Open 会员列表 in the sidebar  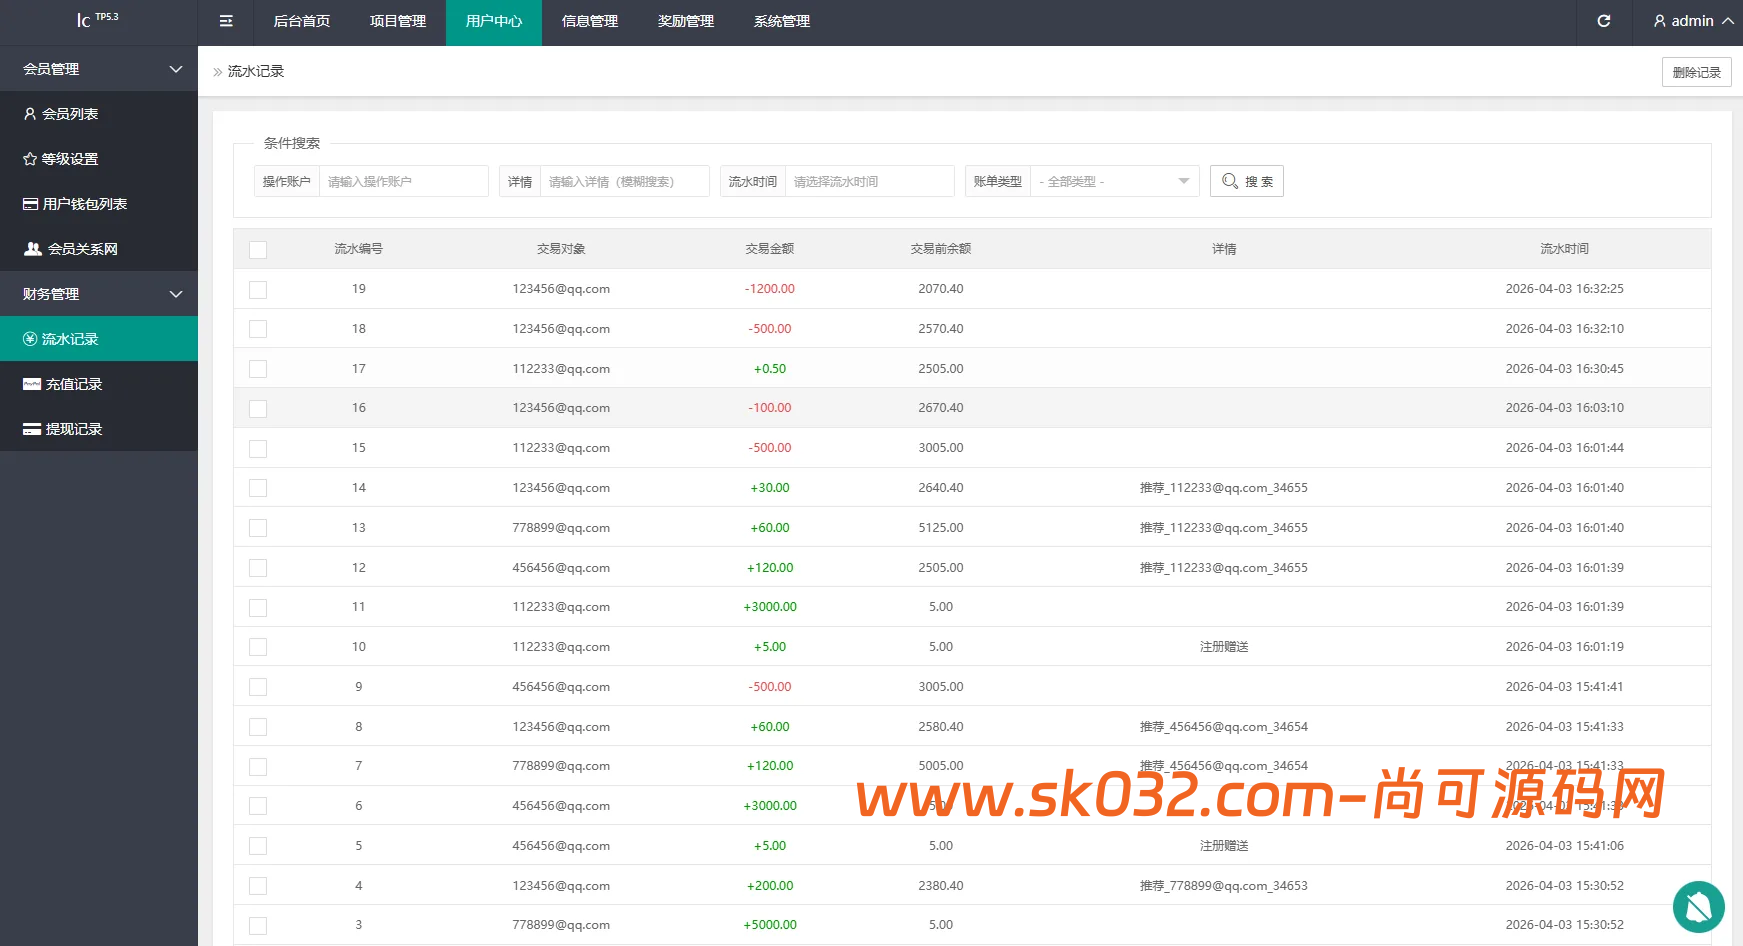click(99, 114)
